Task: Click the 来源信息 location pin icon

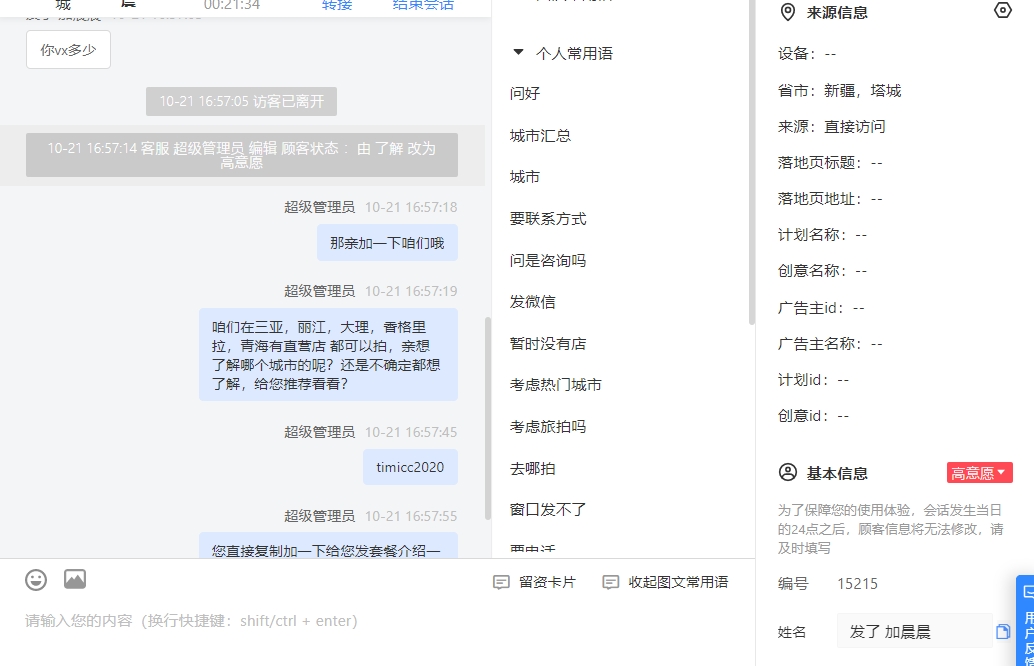Action: tap(787, 13)
